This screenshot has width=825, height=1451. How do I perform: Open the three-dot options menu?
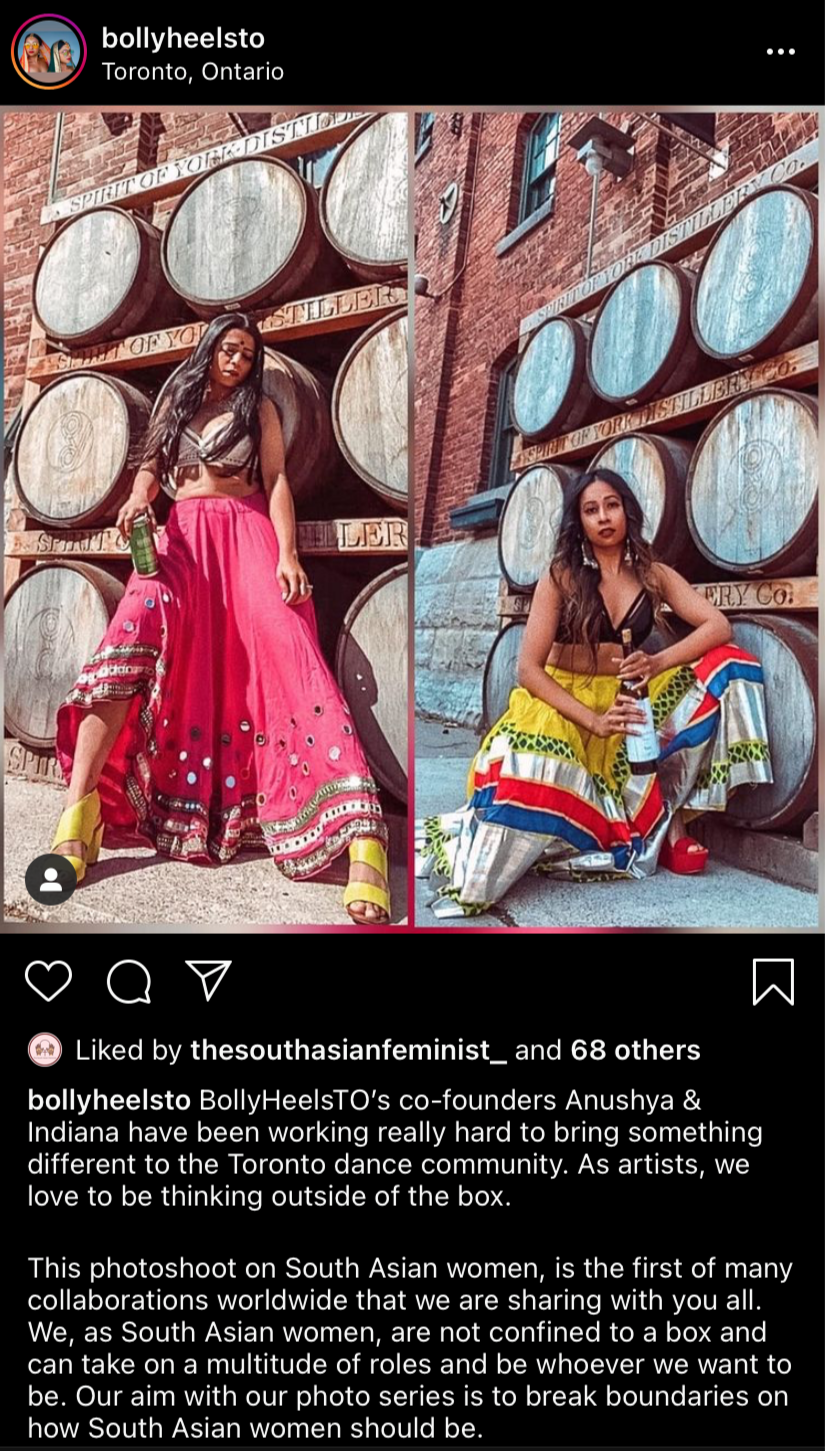tap(780, 52)
